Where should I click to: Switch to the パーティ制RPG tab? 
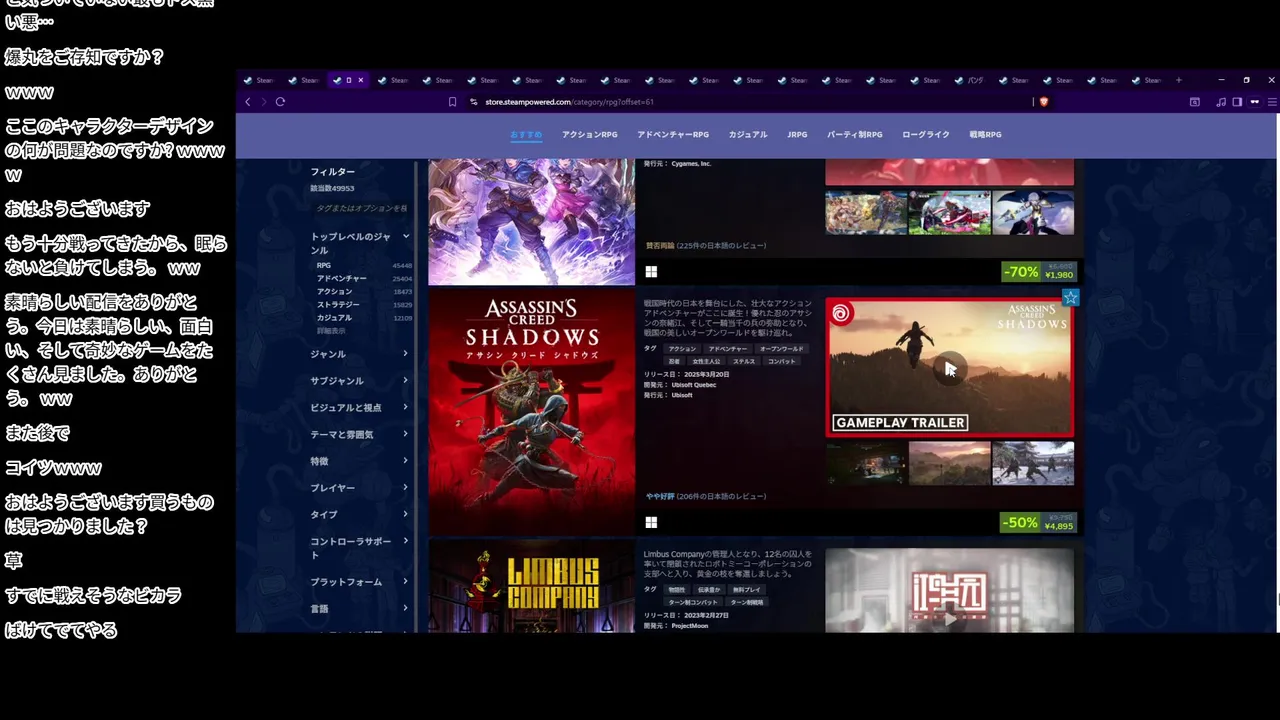point(855,134)
